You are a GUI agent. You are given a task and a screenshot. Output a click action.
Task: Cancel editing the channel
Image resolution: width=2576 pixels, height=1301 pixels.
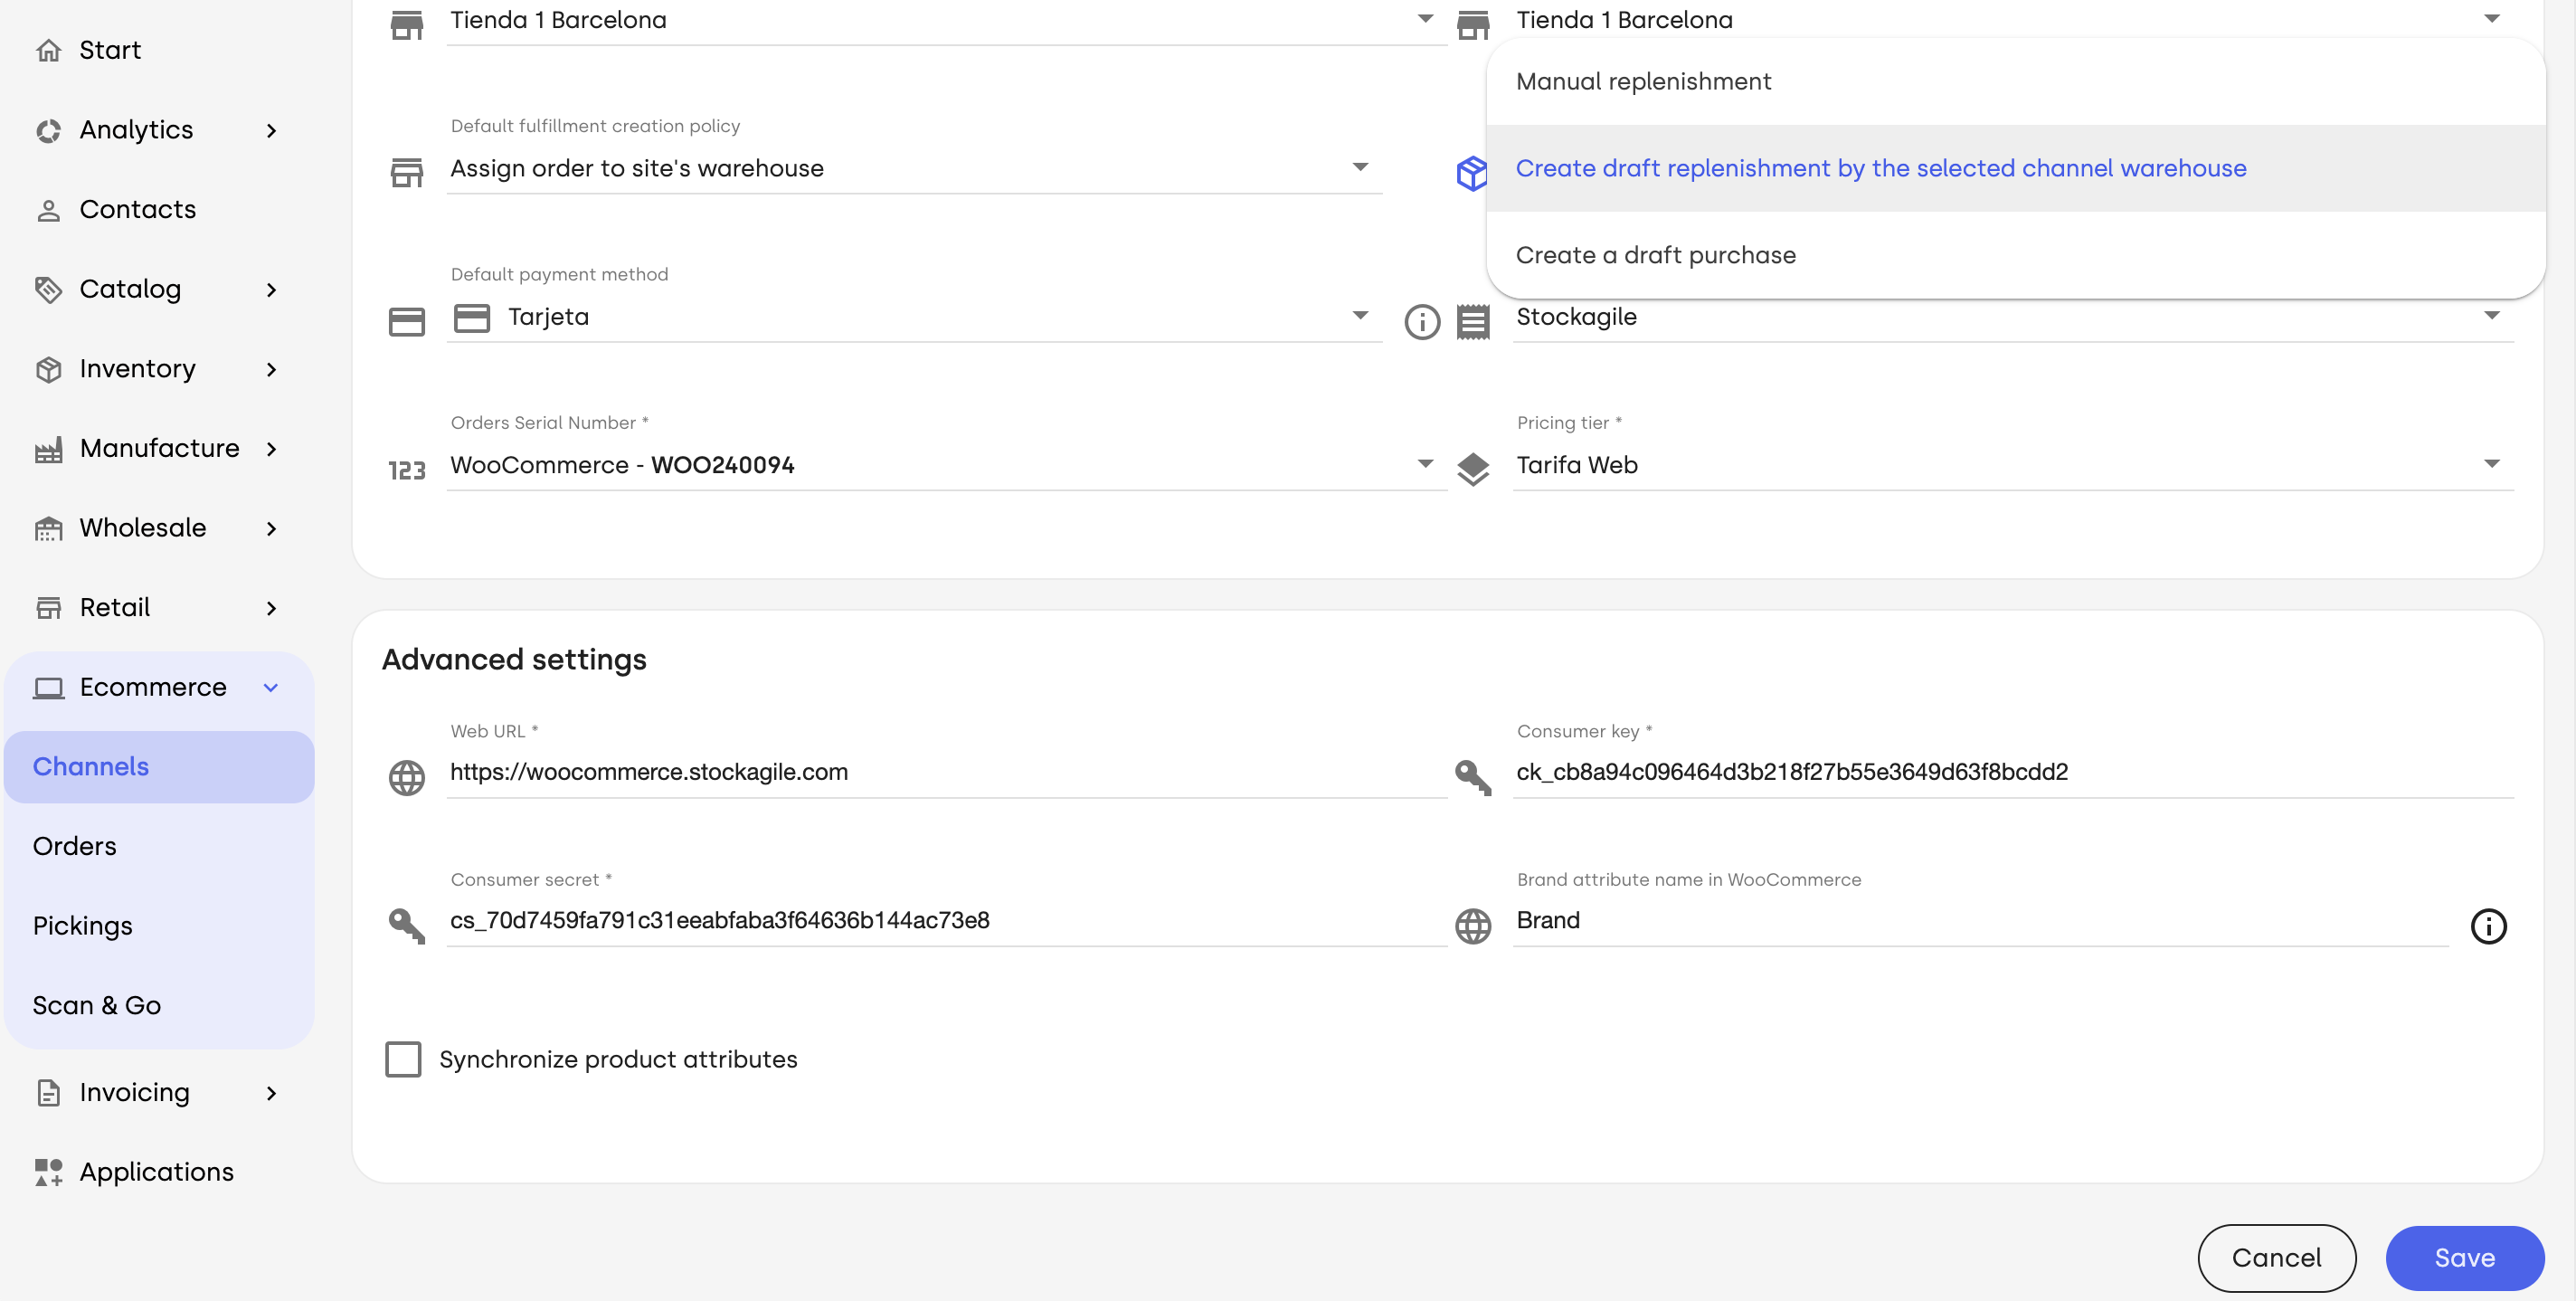[x=2276, y=1258]
